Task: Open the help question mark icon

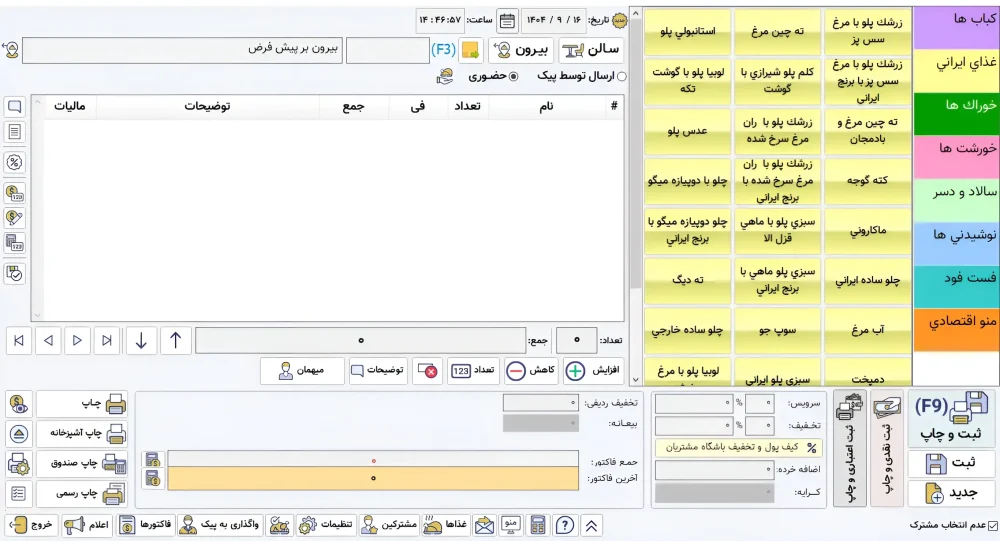Action: (564, 525)
